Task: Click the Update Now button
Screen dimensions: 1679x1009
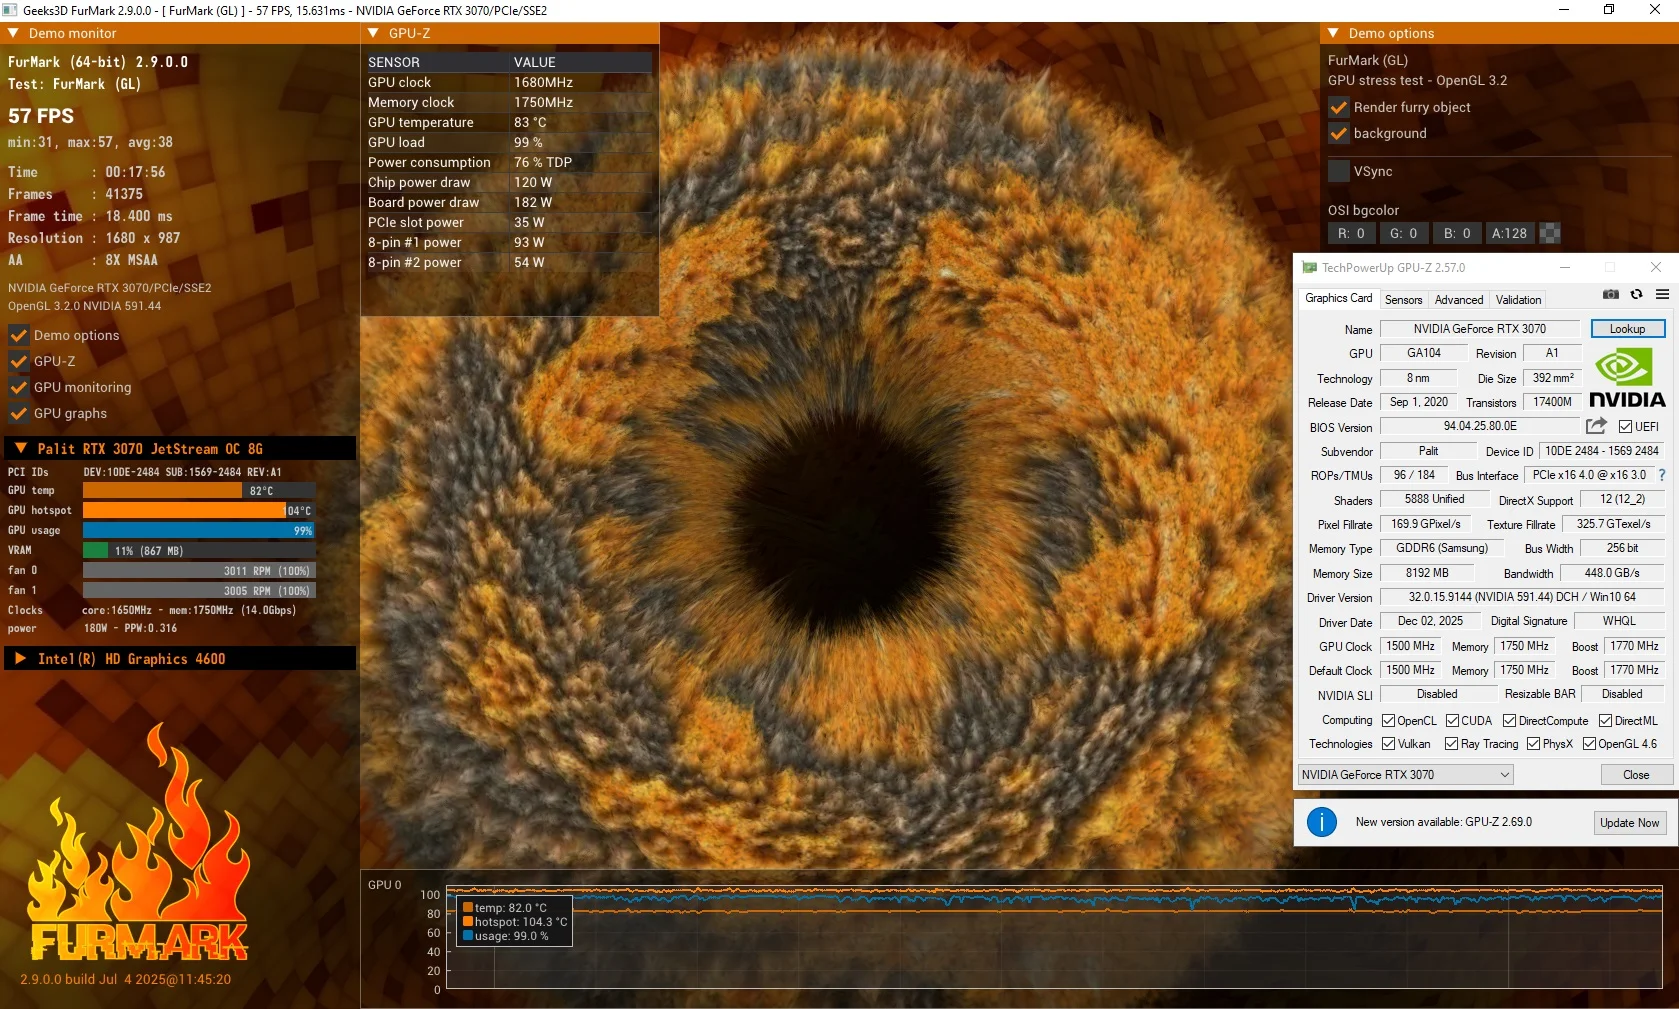Action: pos(1629,823)
